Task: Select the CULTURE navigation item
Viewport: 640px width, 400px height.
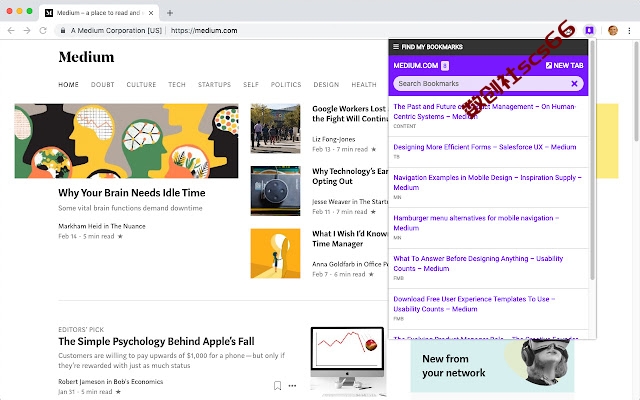Action: [x=141, y=84]
